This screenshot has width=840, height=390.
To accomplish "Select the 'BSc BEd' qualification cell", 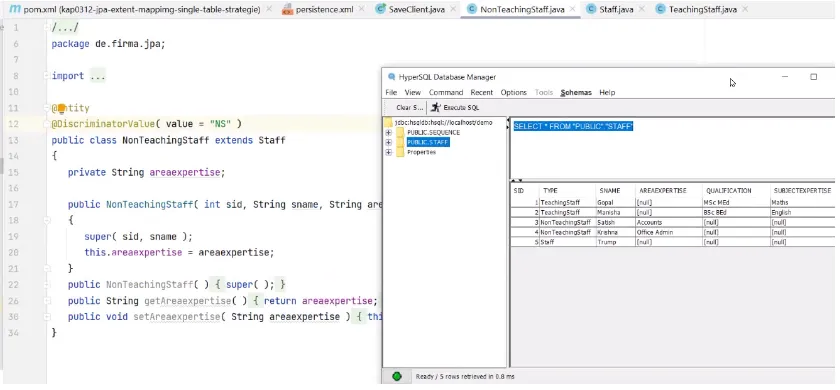I will point(735,213).
